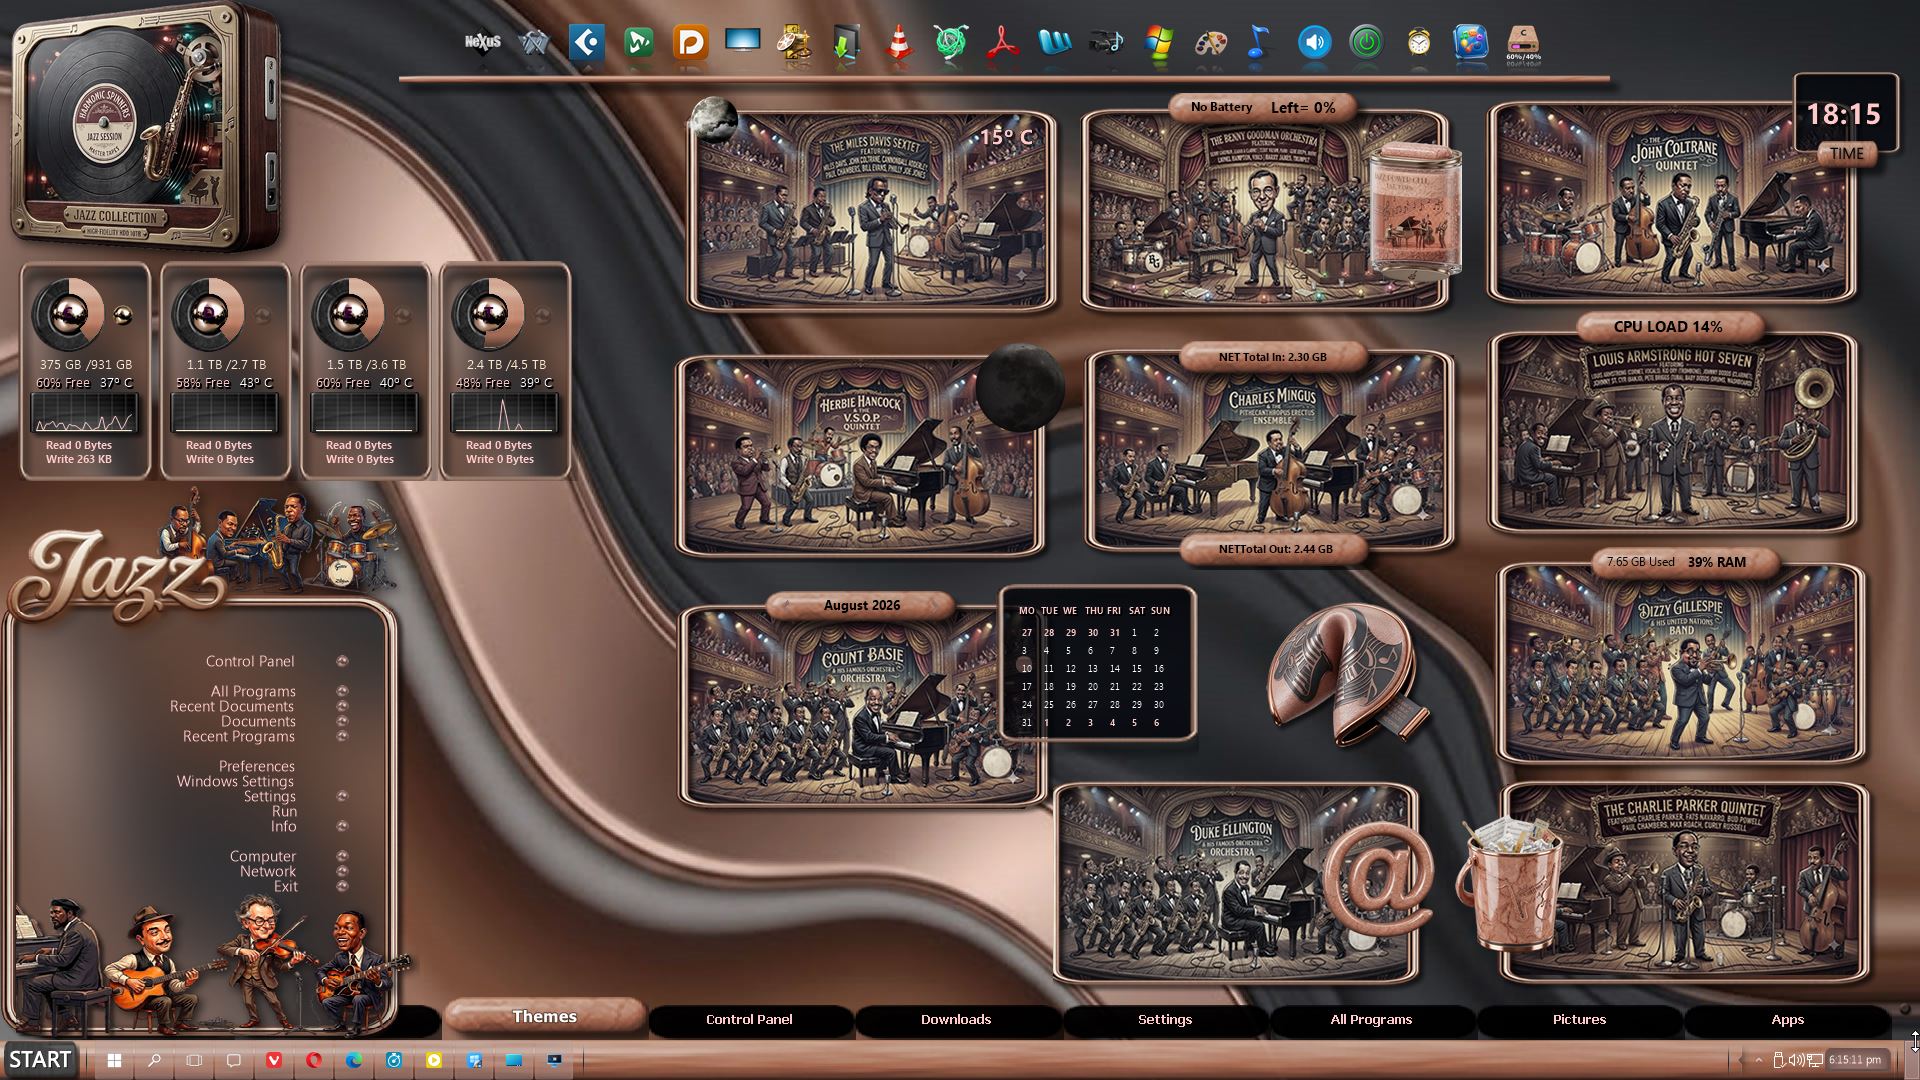Go to next month in calendar widget
This screenshot has width=1920, height=1080.
(936, 605)
